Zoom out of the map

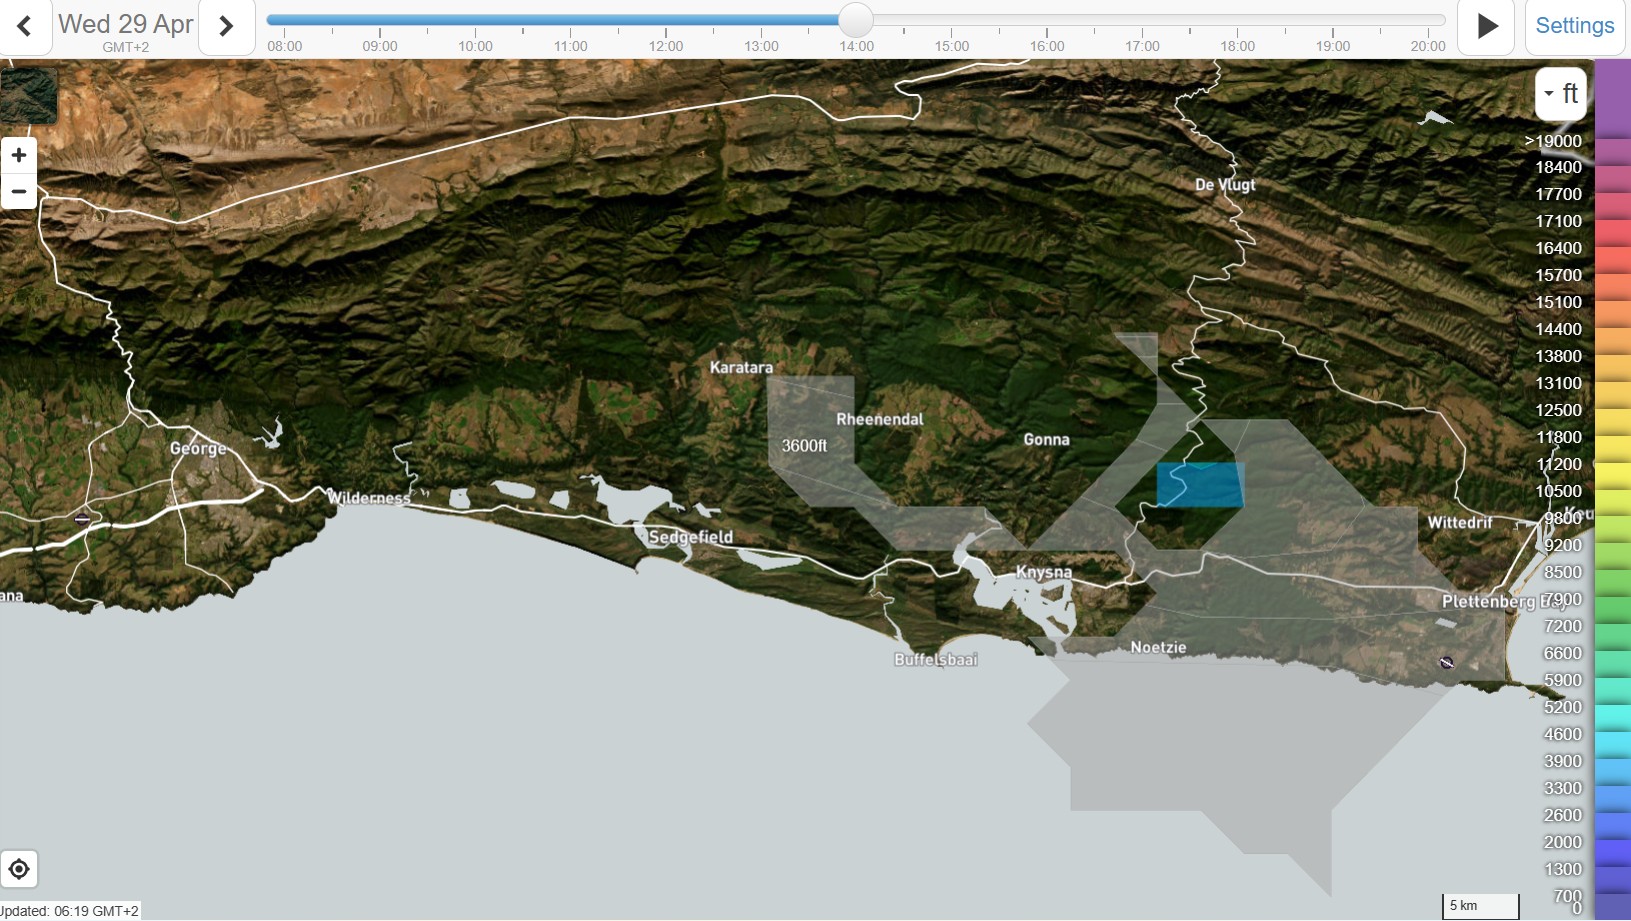[19, 191]
